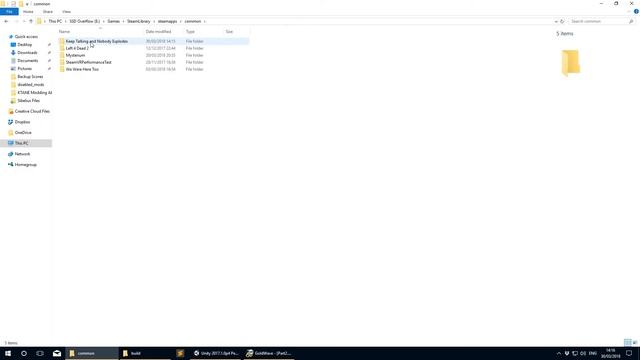The width and height of the screenshot is (640, 360).
Task: Select the Mysterium folder row
Action: (x=154, y=55)
